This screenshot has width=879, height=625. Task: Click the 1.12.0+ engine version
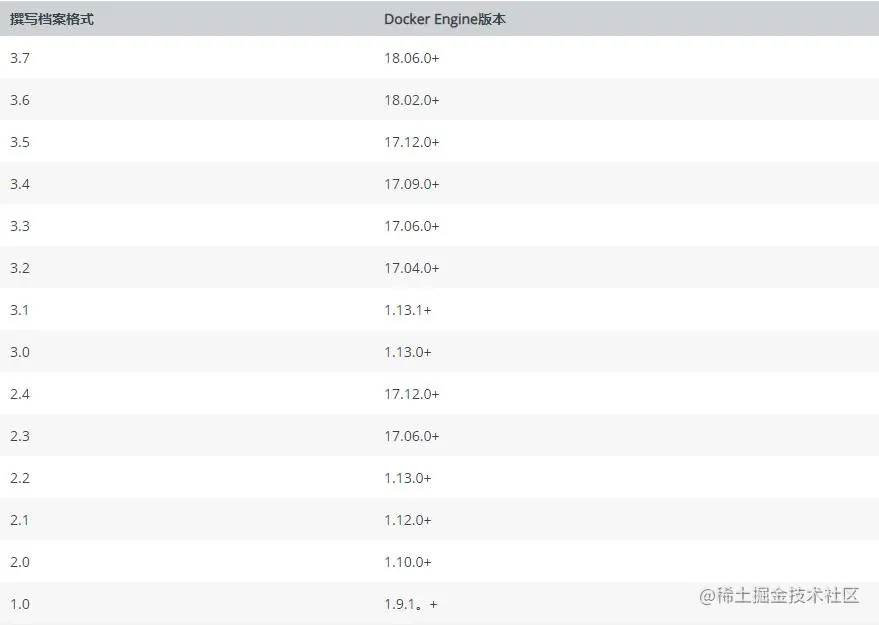(408, 520)
